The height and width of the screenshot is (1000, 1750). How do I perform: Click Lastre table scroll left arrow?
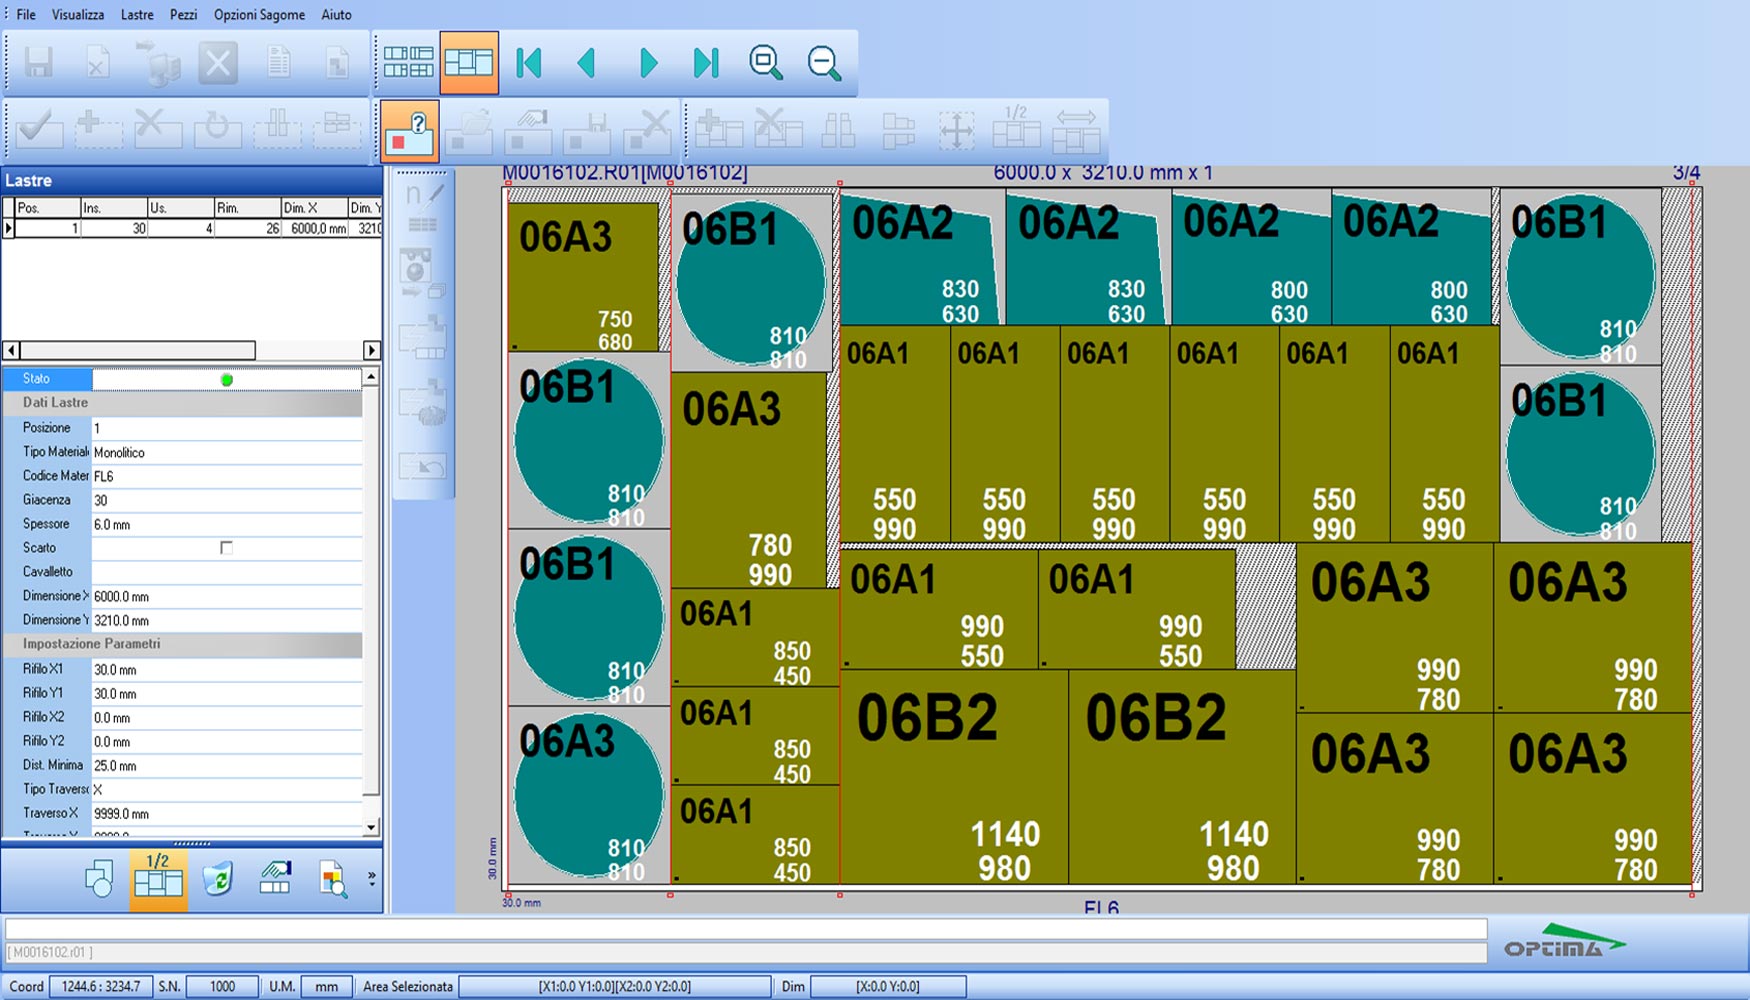[11, 350]
